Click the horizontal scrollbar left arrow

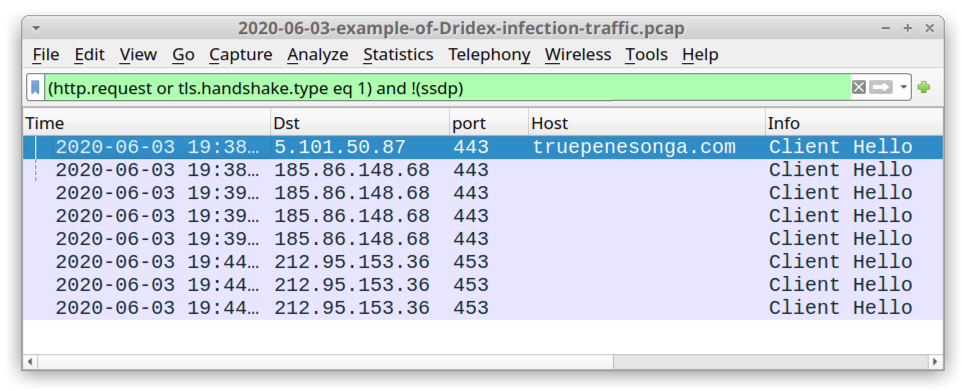tap(30, 362)
